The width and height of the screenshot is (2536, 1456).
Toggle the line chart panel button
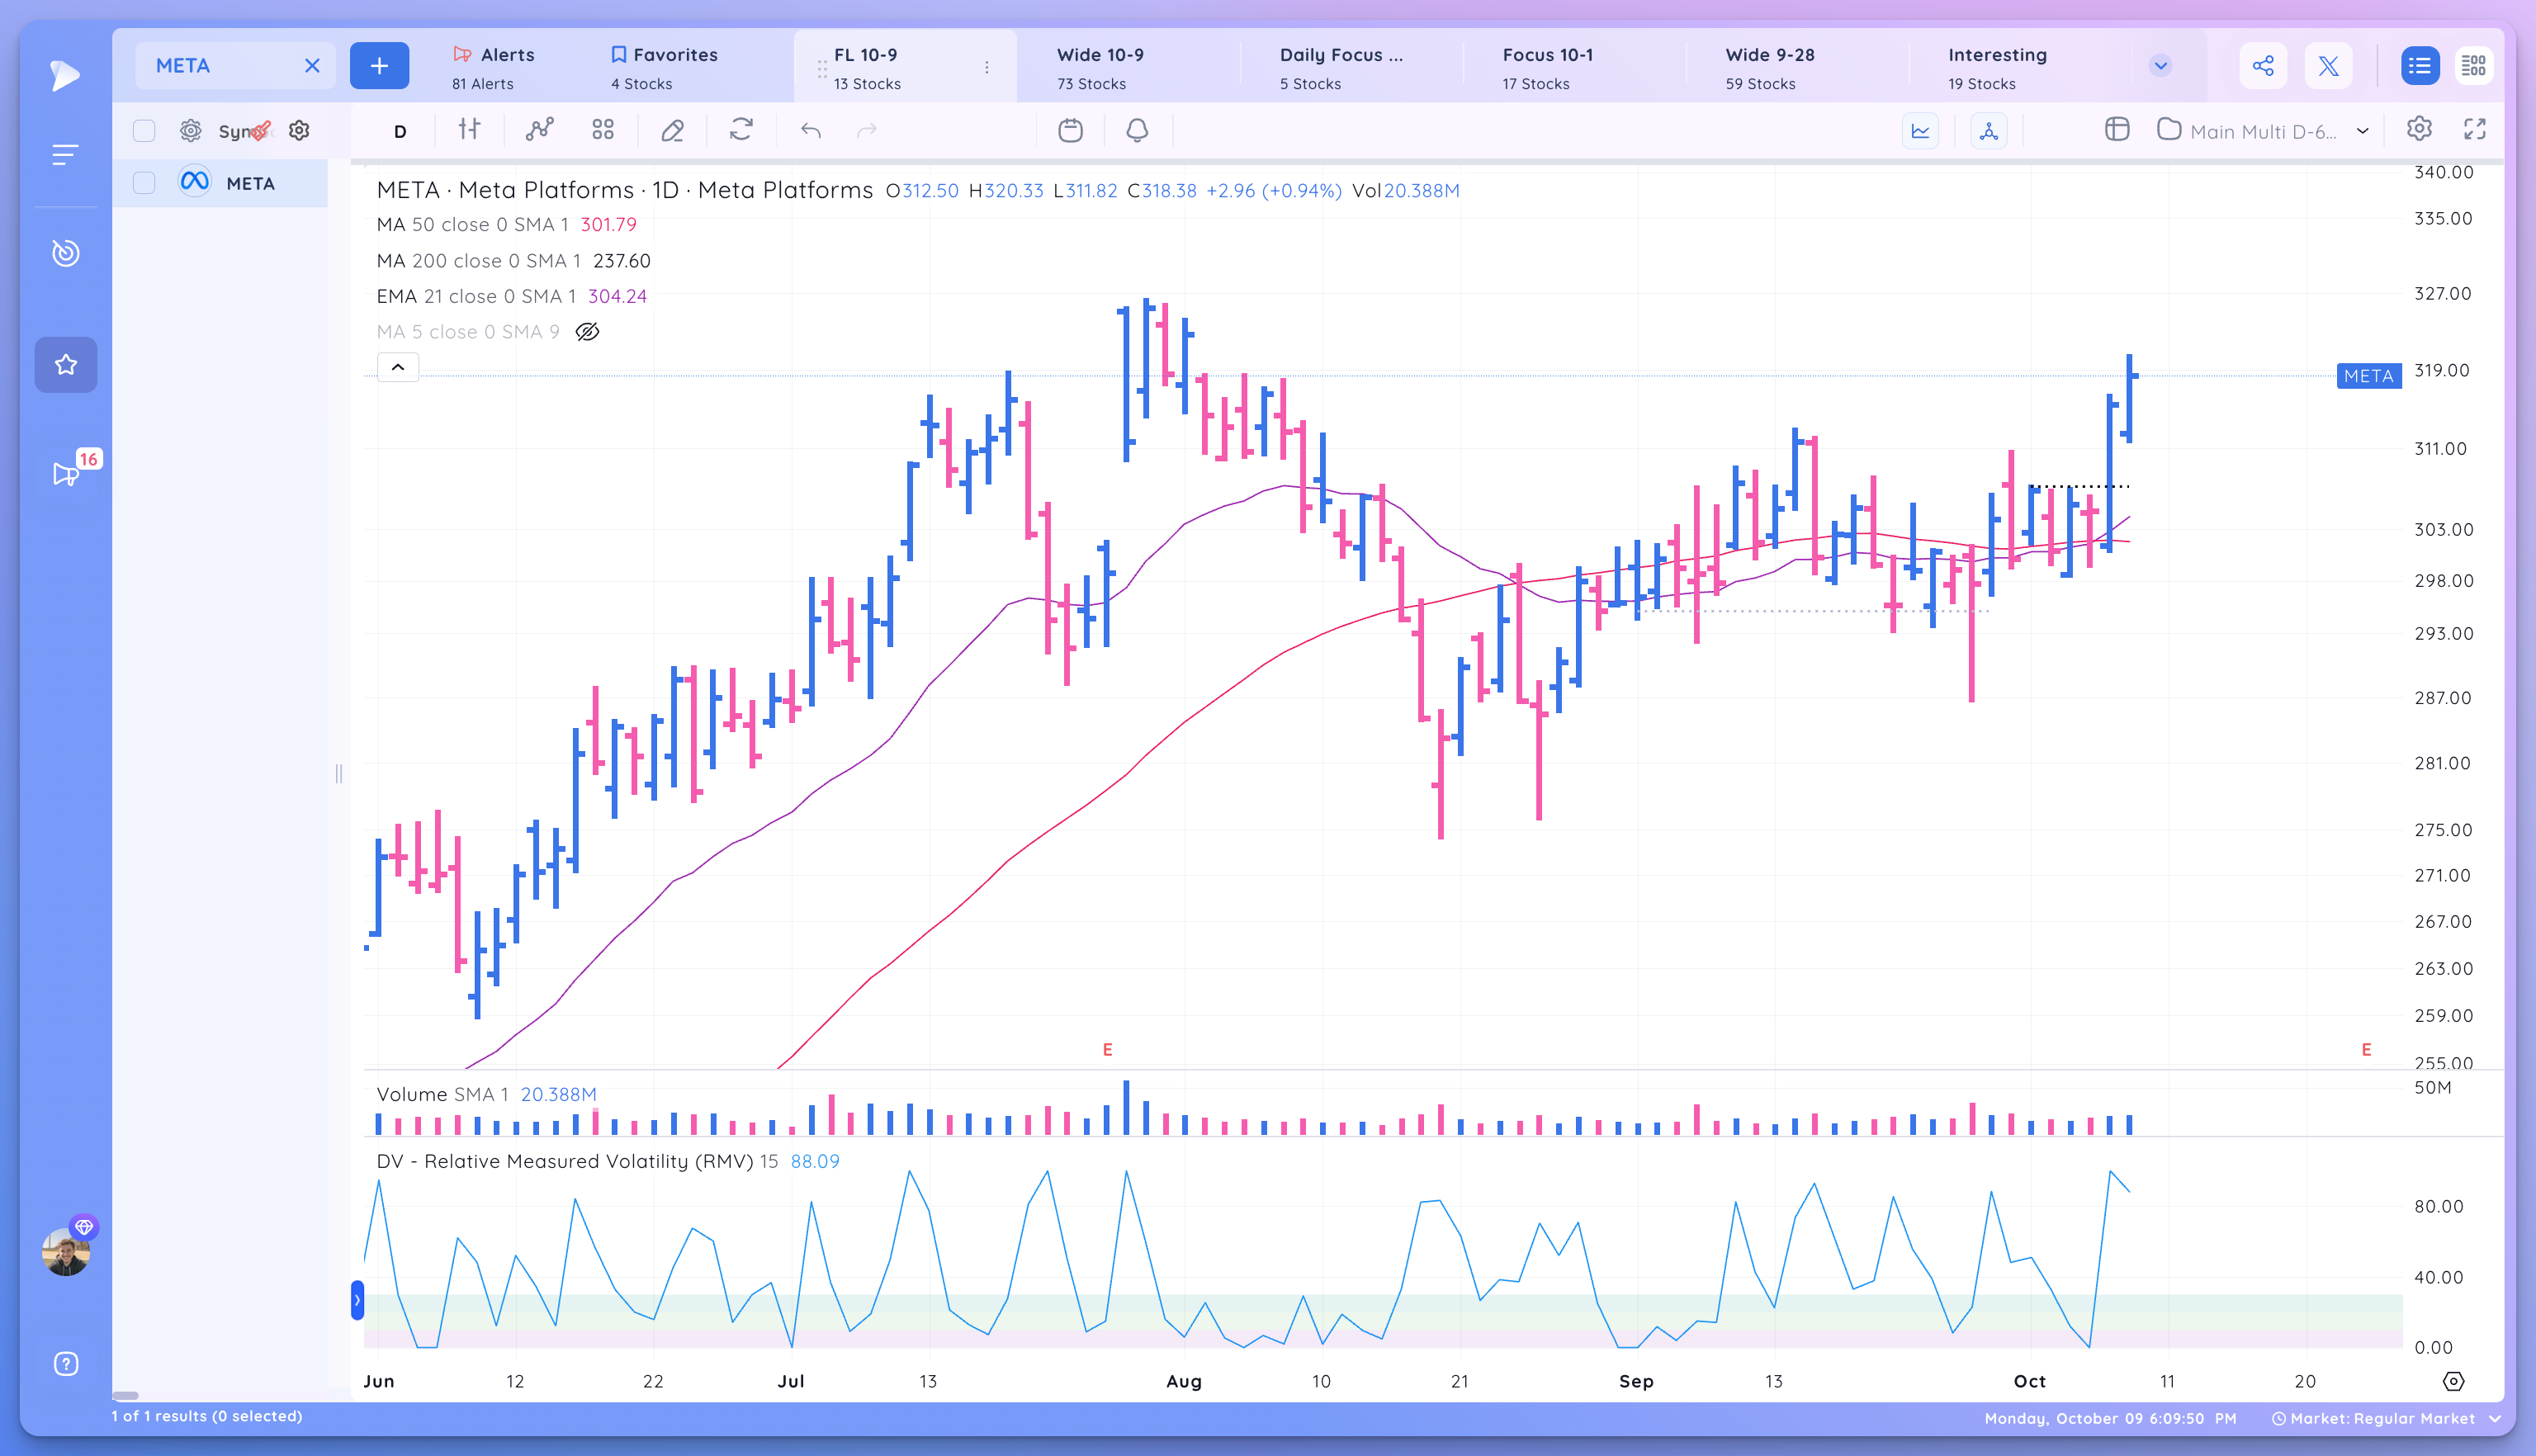1921,131
